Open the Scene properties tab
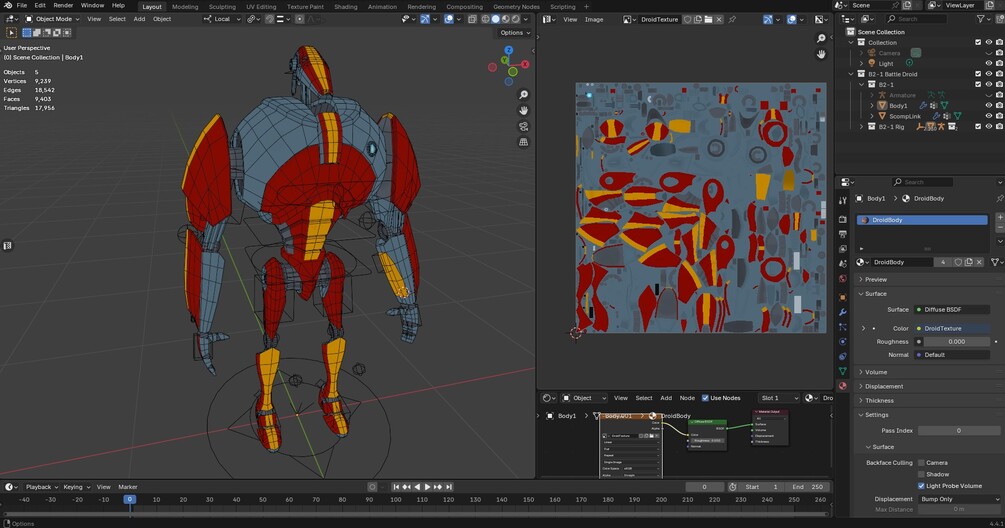The width and height of the screenshot is (1005, 528). [843, 263]
